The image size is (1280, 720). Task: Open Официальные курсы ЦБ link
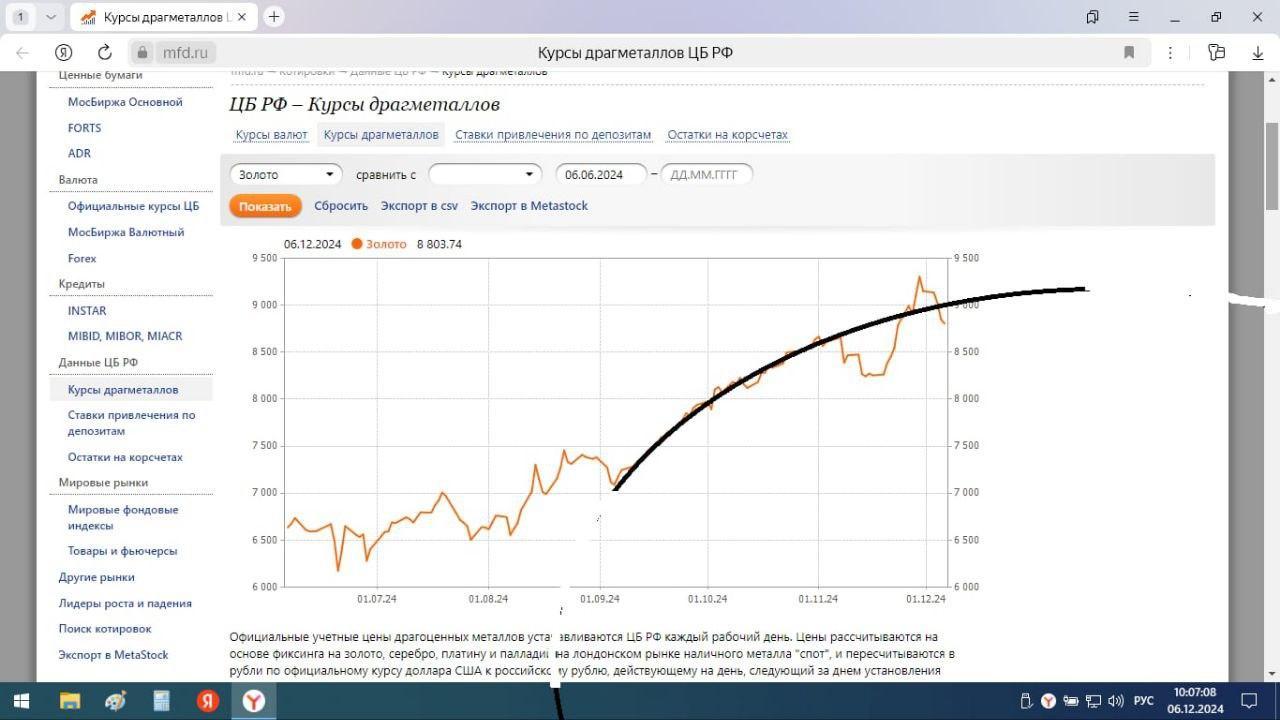133,206
